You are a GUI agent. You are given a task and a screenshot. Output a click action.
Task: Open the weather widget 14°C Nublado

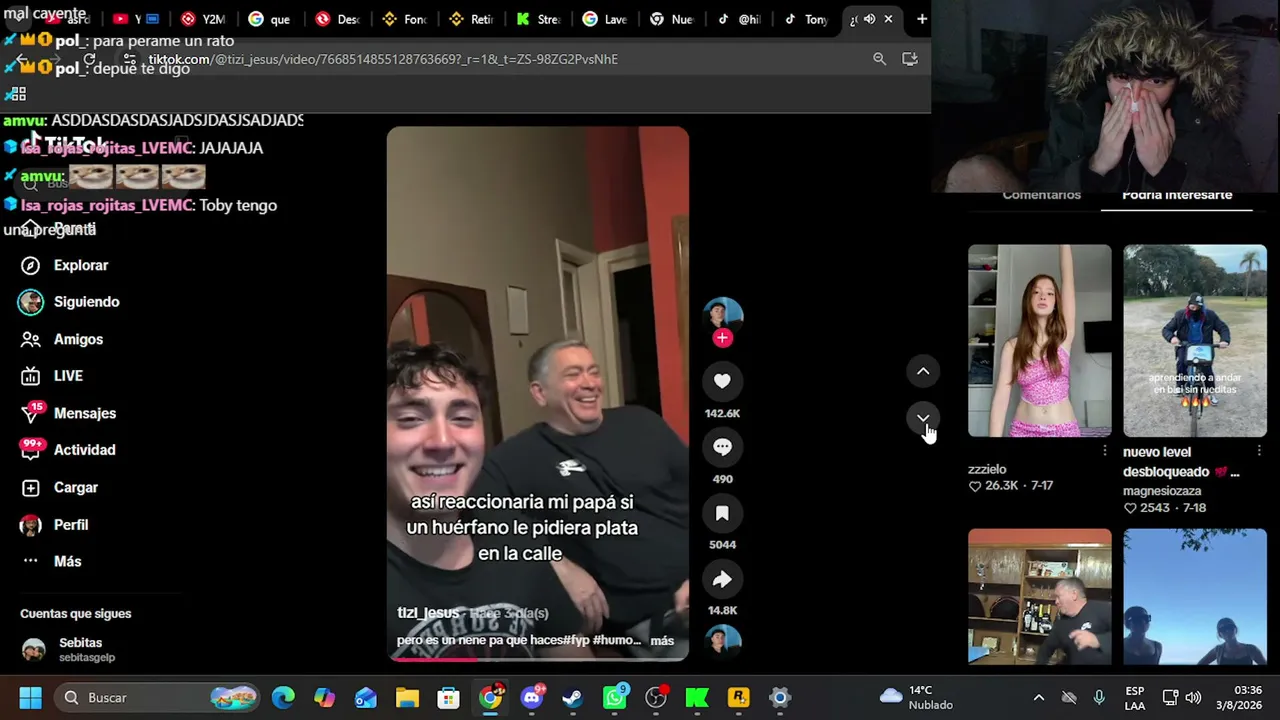916,697
